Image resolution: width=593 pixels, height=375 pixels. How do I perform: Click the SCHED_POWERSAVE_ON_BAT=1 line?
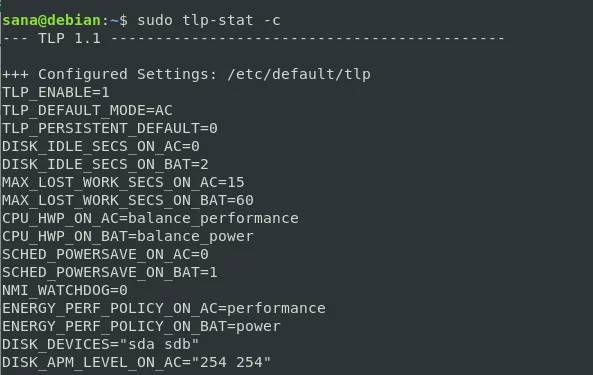click(x=110, y=273)
